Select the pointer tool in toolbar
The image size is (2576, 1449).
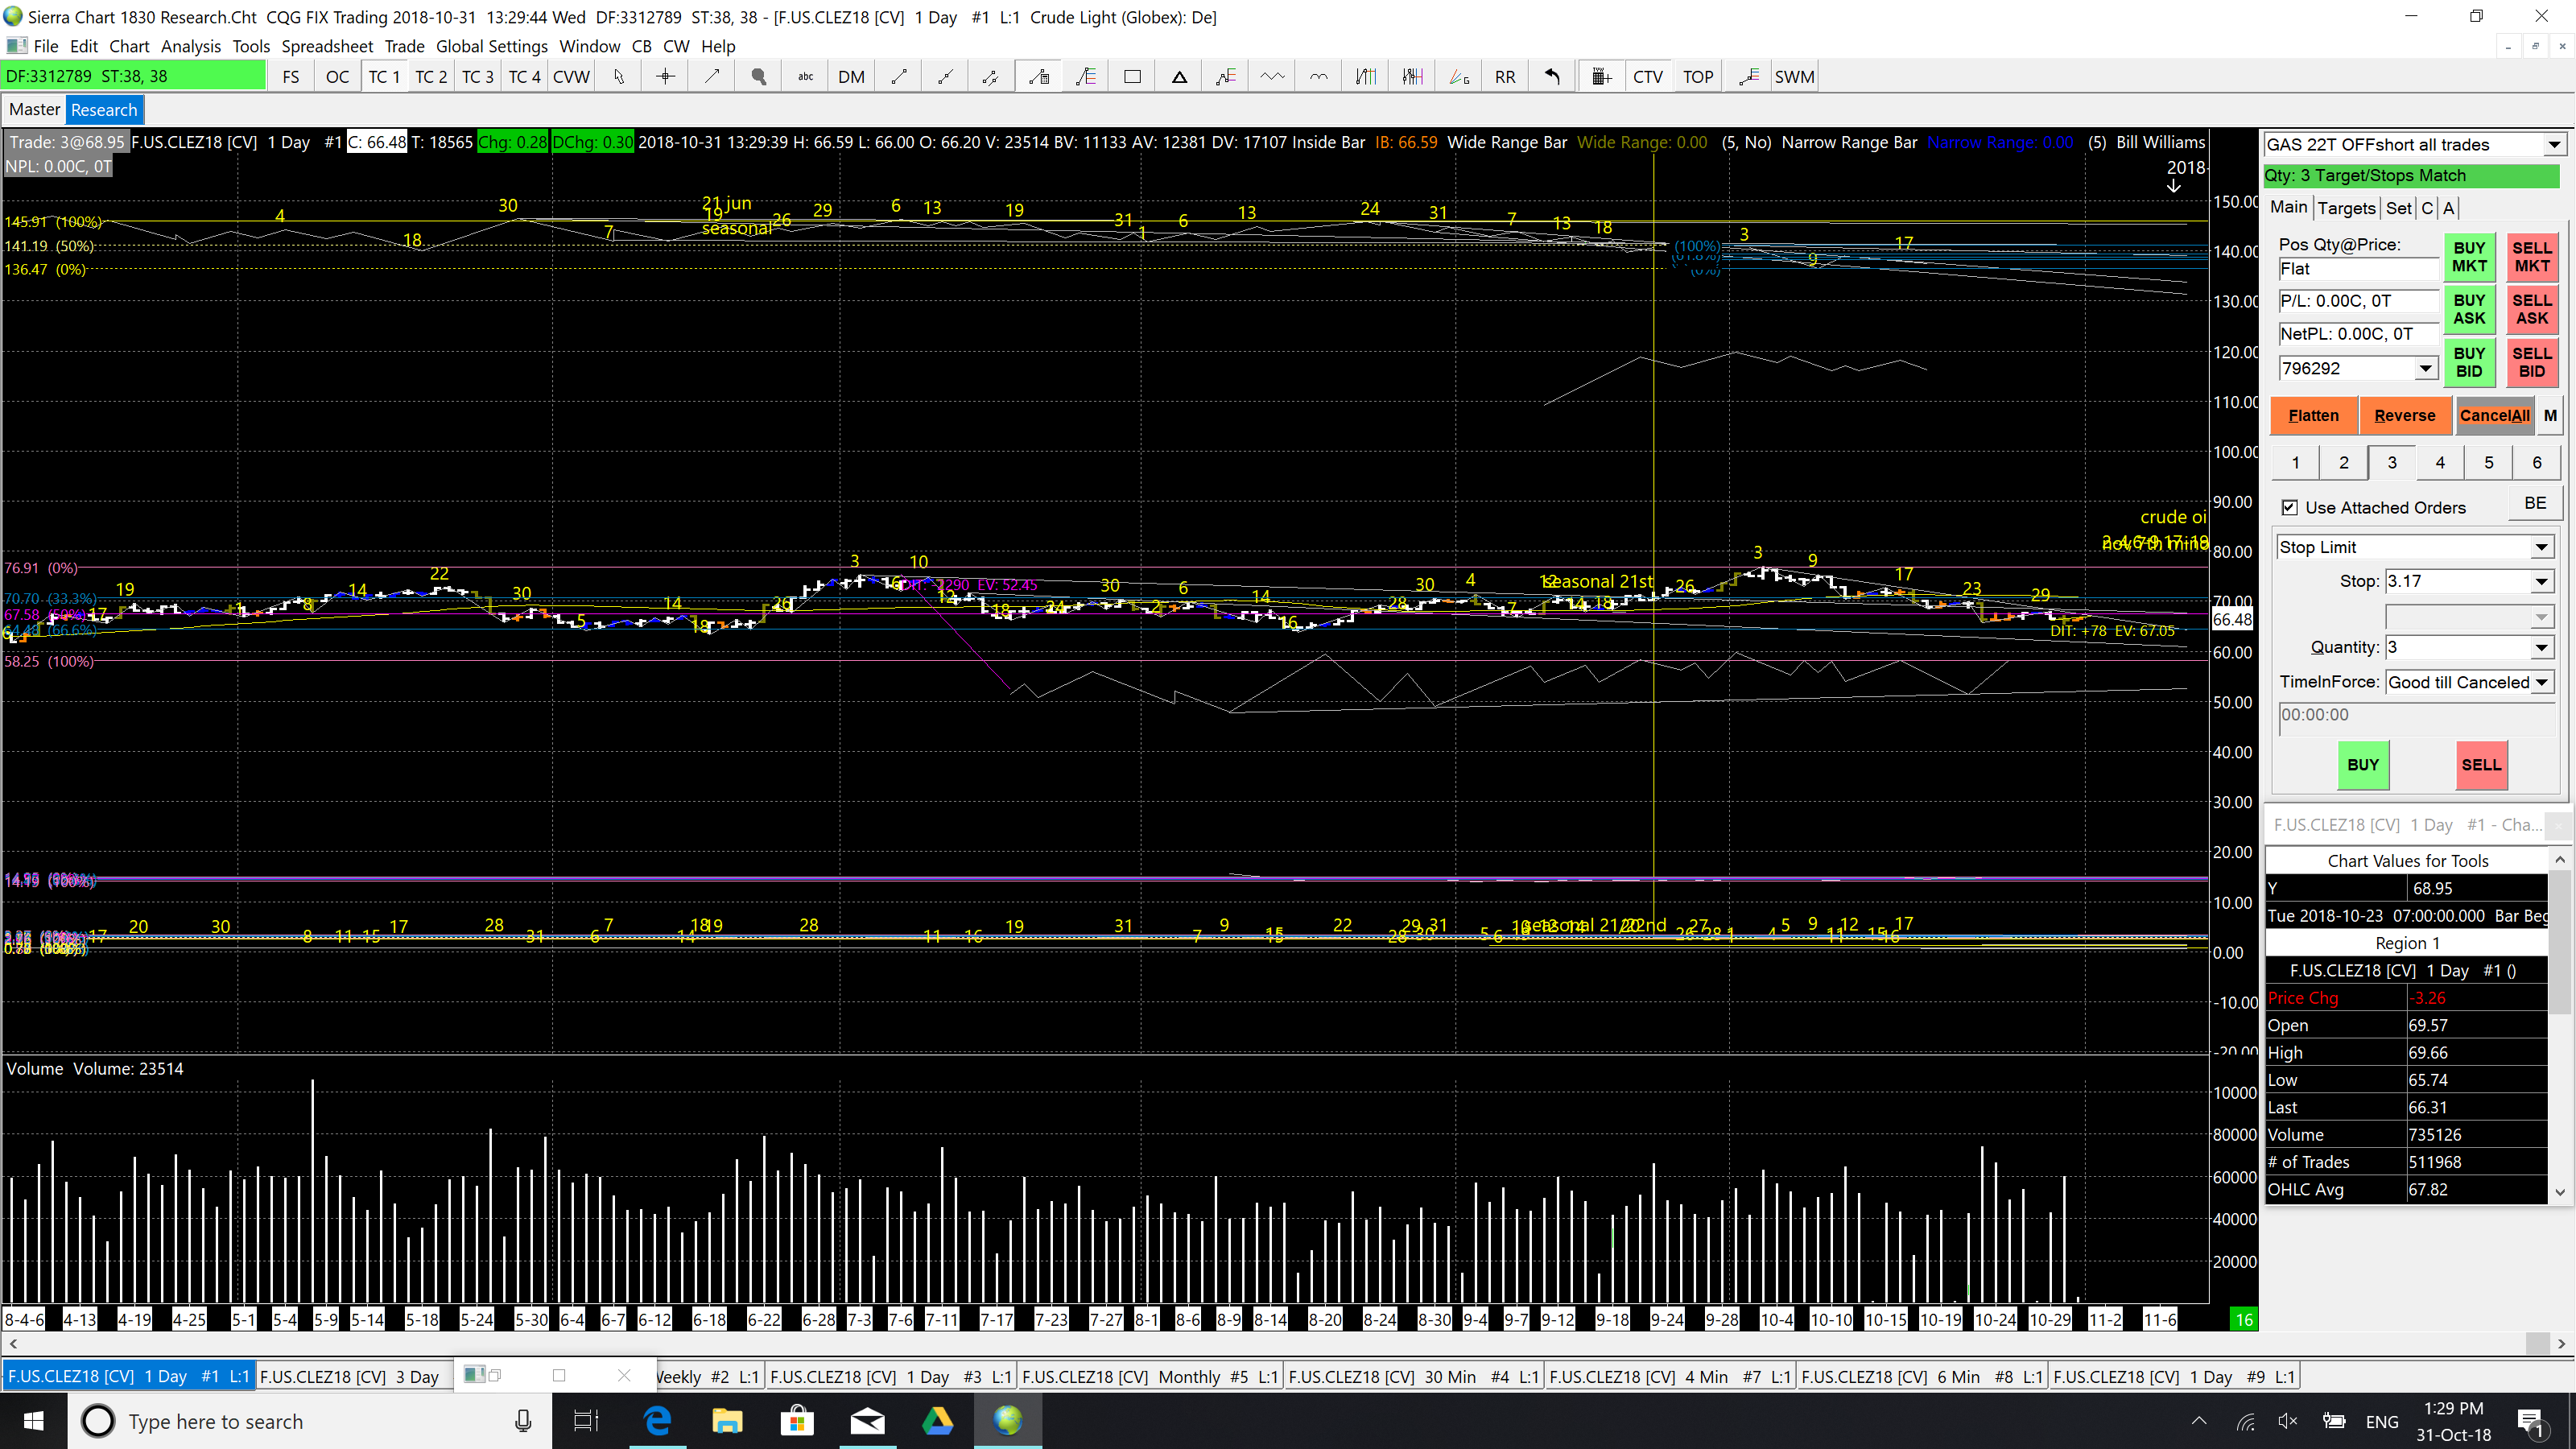[619, 77]
